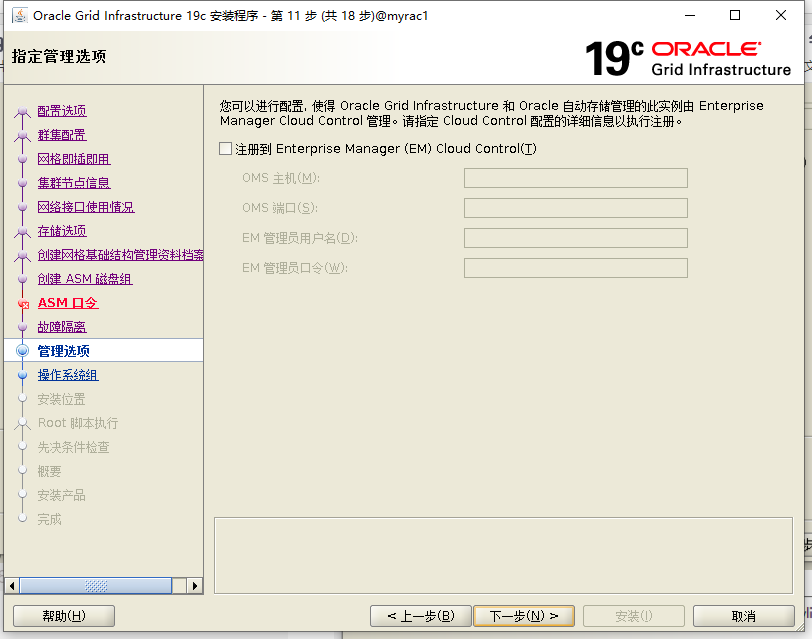812x639 pixels.
Task: Click the horizontal scrollbar thumb under the step list
Action: coord(96,586)
